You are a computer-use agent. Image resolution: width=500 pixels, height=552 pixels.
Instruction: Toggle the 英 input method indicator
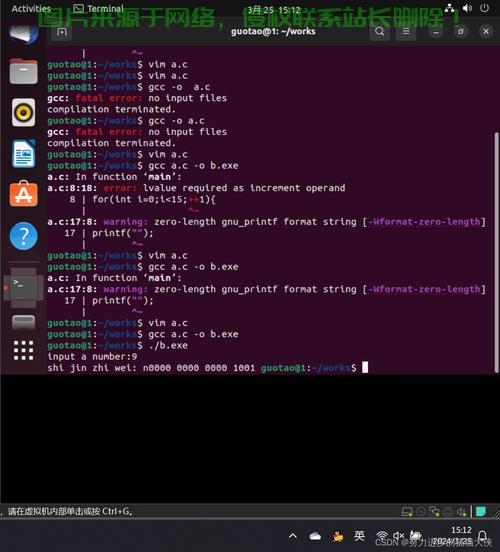359,535
